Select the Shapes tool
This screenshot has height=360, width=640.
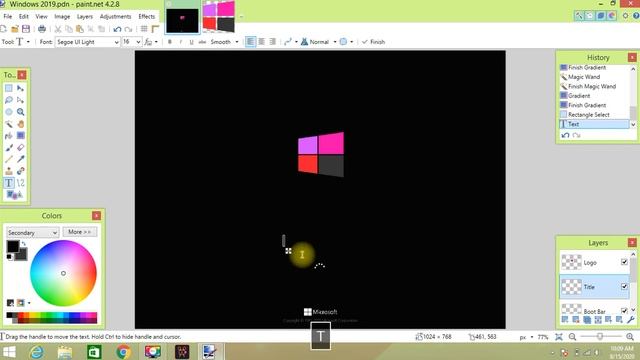pyautogui.click(x=14, y=195)
